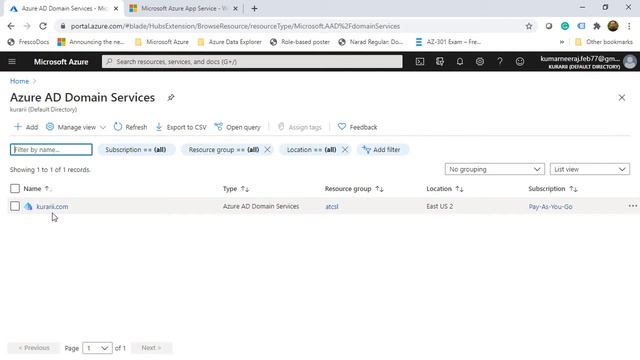This screenshot has width=640, height=360.
Task: Reload the browser page
Action: 43,26
